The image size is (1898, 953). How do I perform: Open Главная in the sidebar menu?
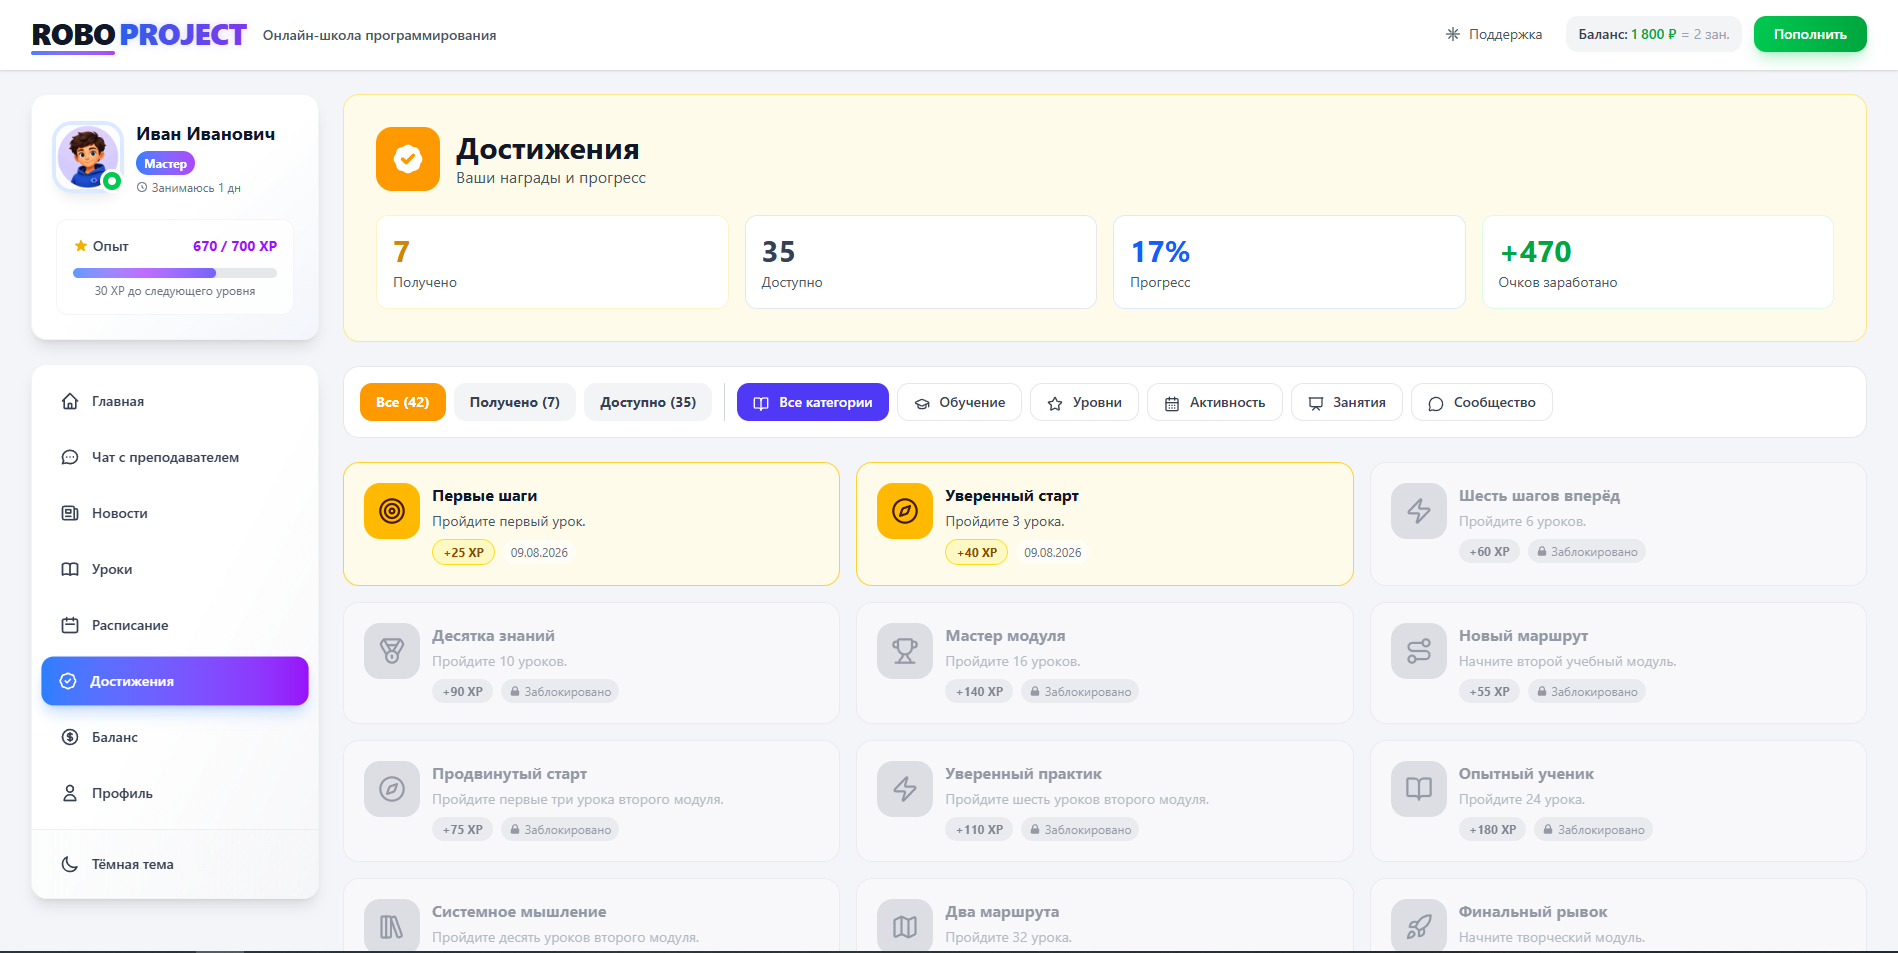(x=175, y=401)
